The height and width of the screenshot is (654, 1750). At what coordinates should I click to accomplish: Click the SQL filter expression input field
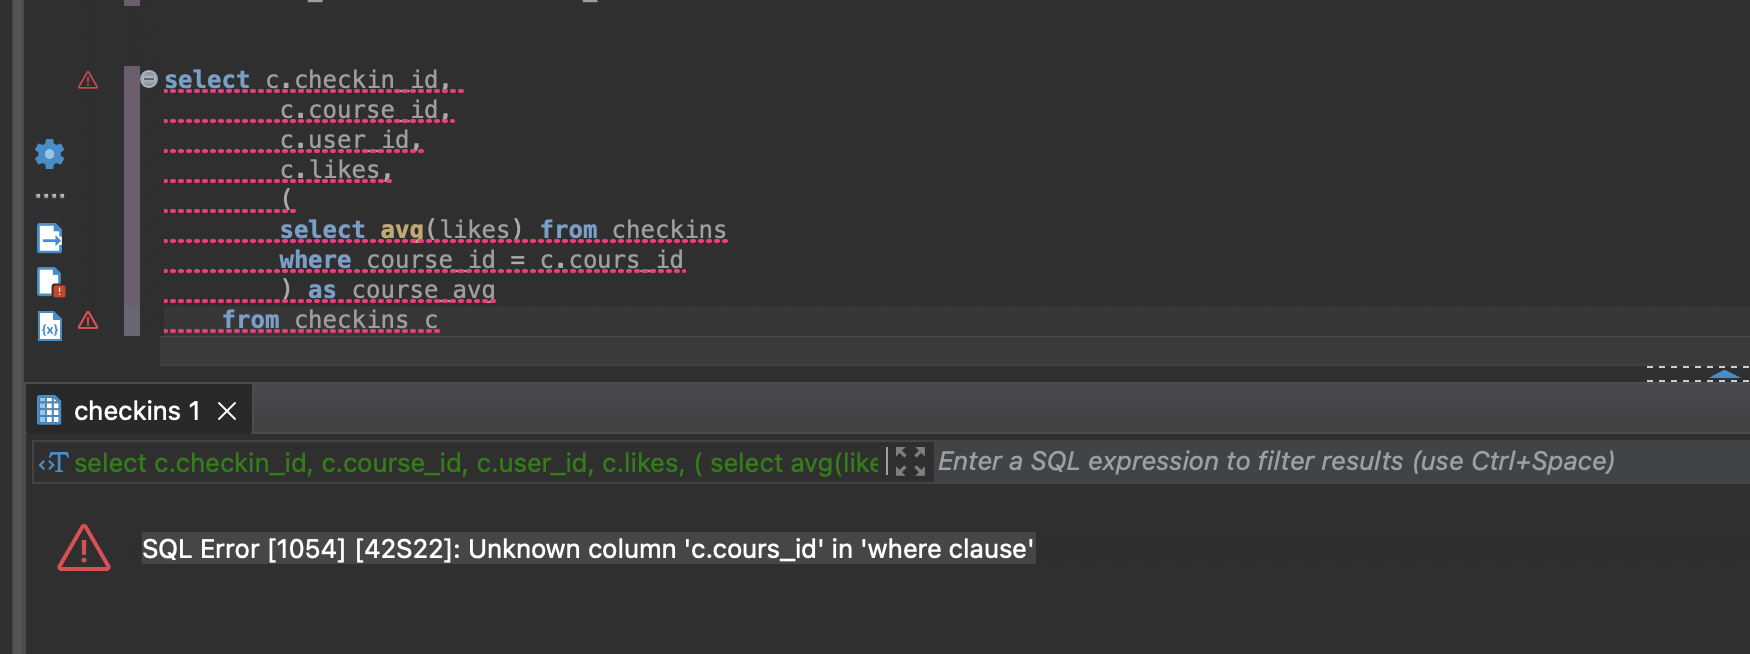pyautogui.click(x=1342, y=462)
